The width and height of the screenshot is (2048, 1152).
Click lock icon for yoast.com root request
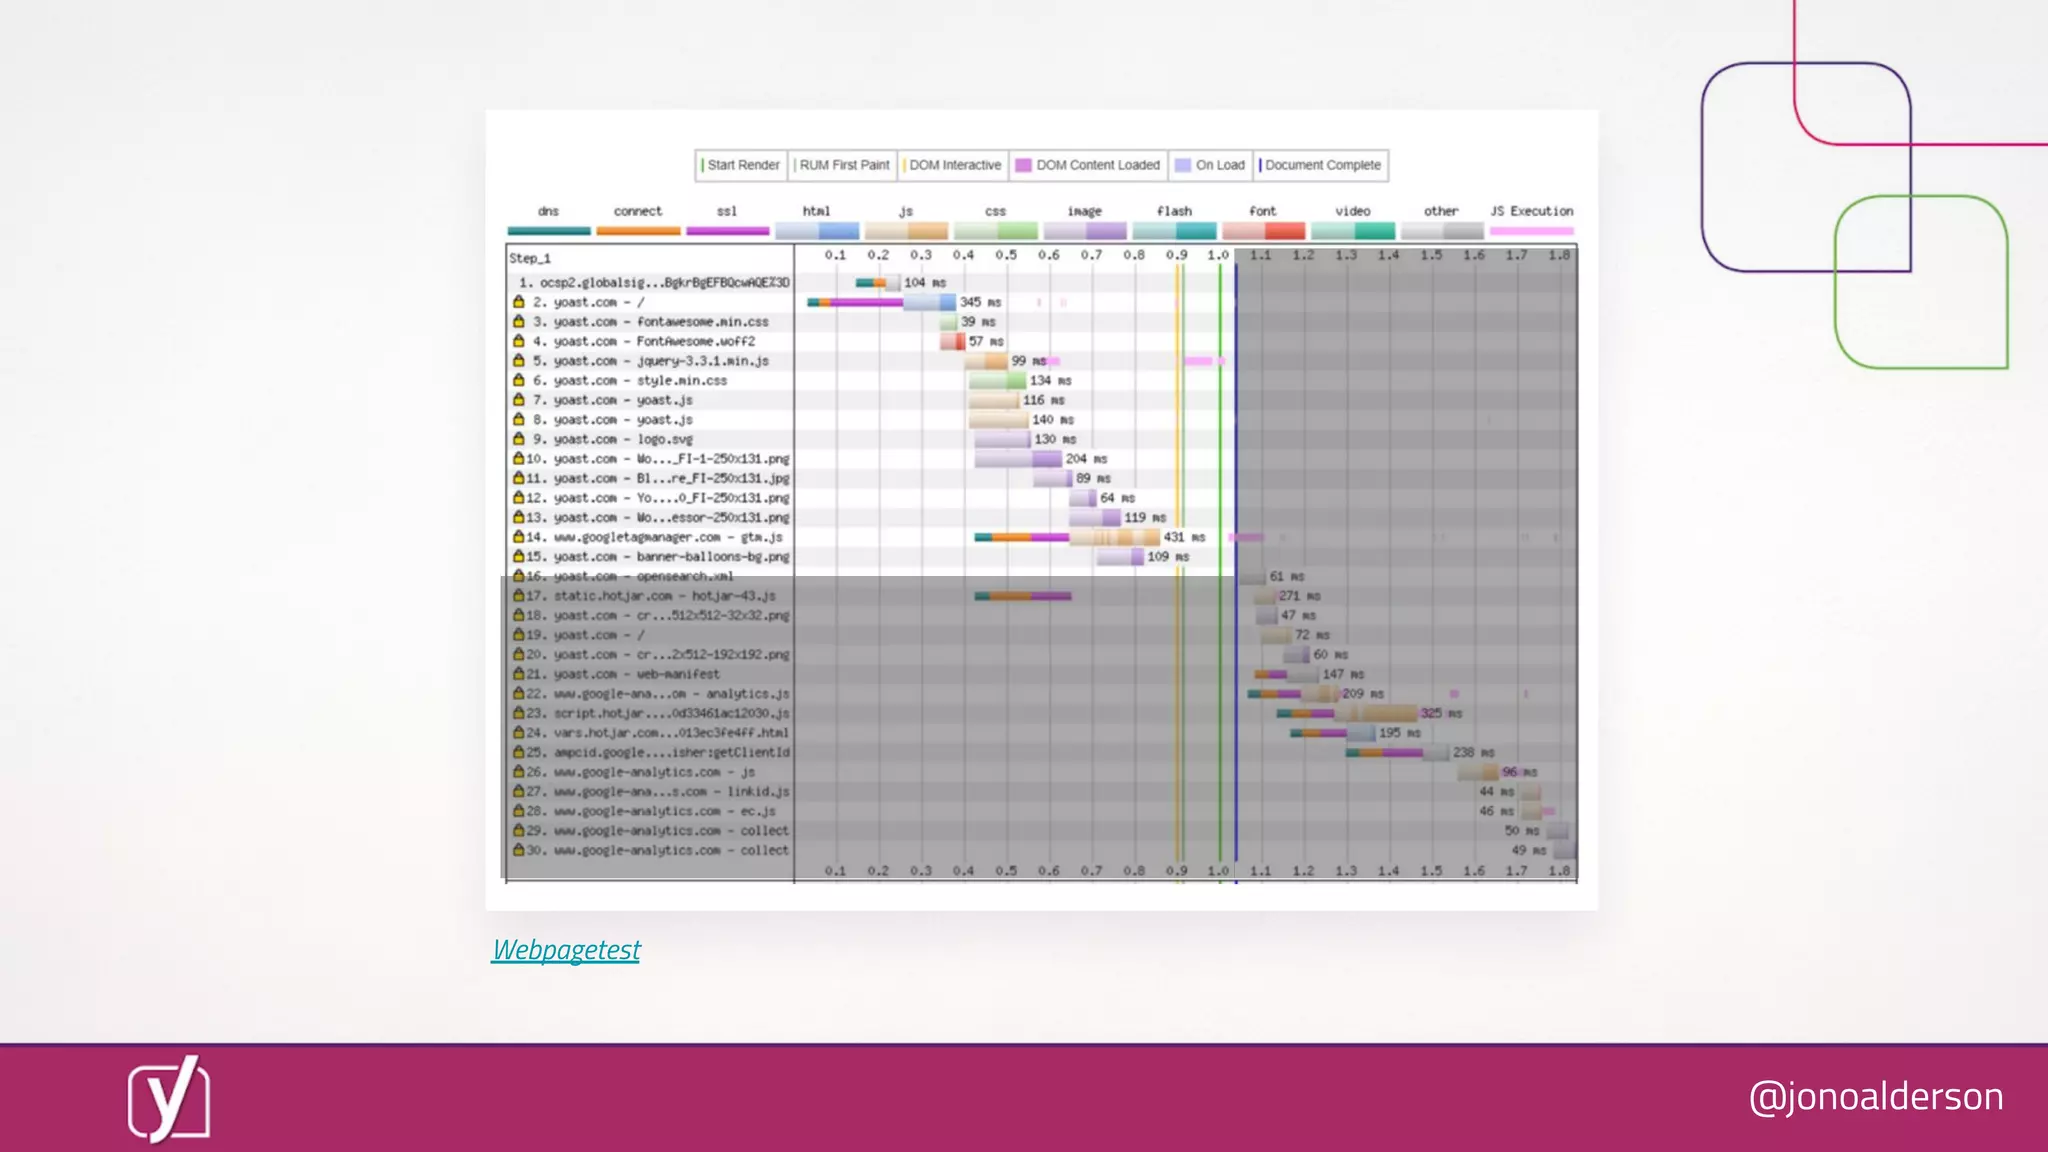519,301
